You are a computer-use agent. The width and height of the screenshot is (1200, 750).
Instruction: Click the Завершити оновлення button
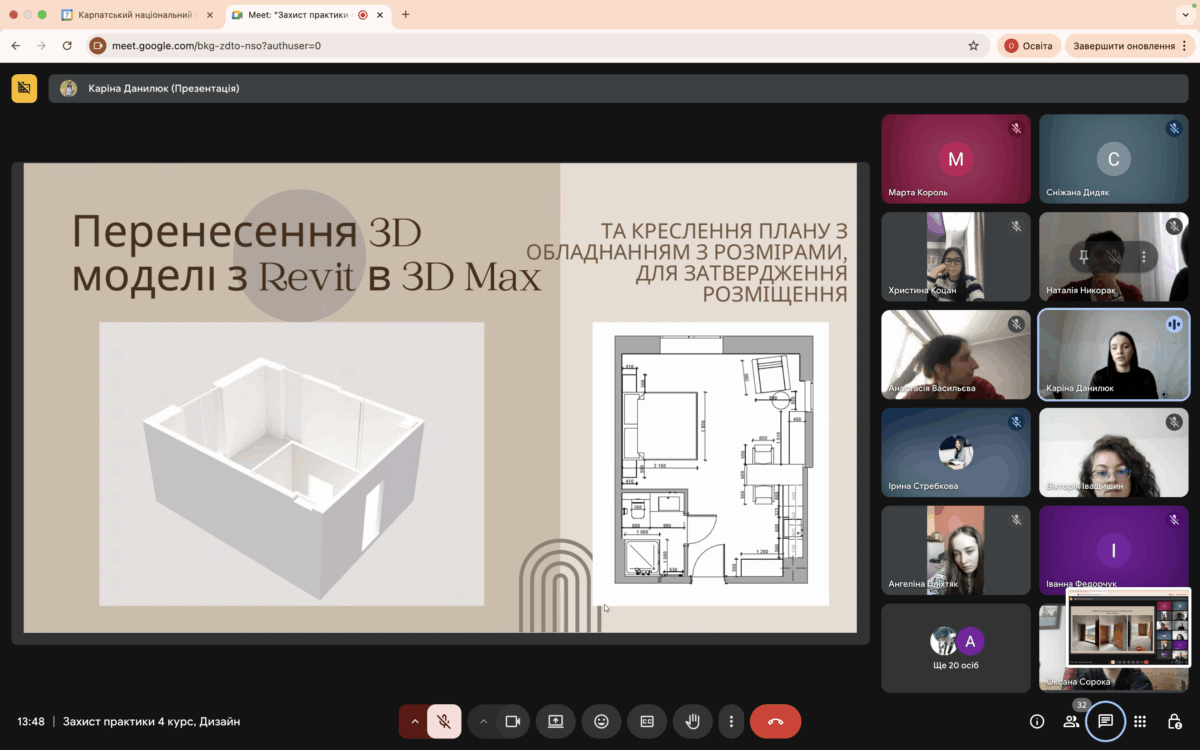click(x=1124, y=46)
